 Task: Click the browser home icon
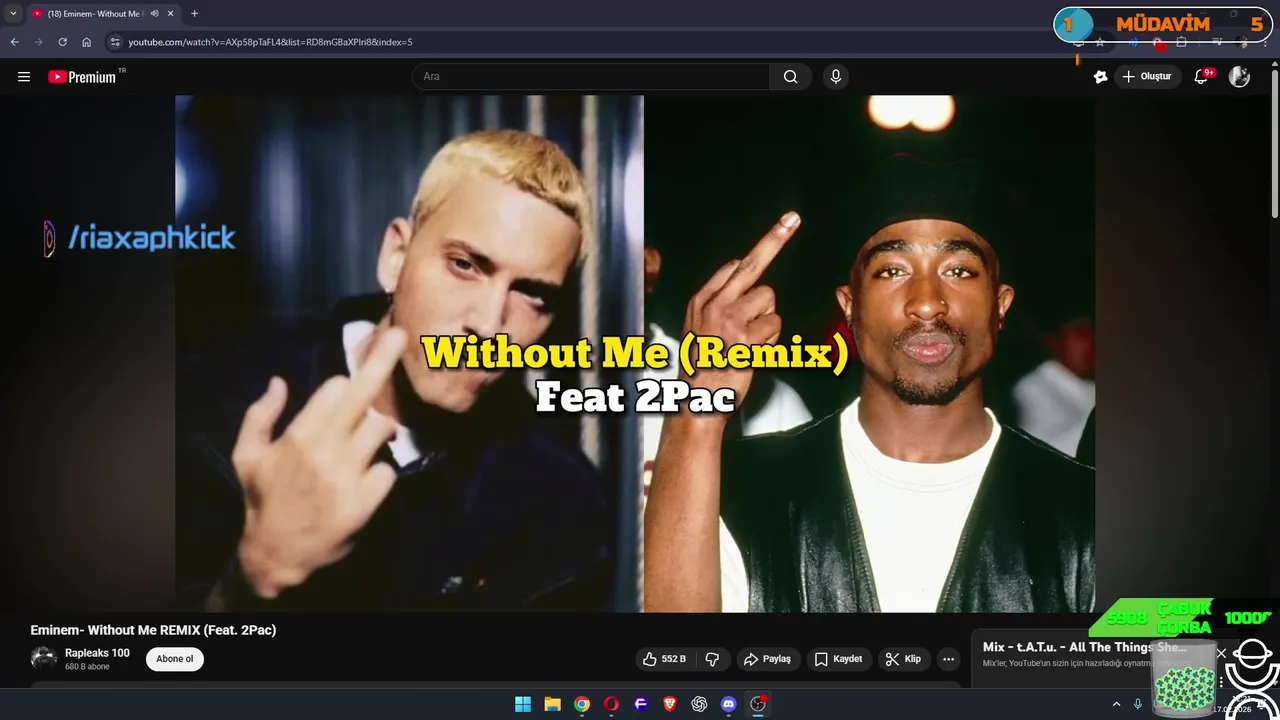coord(87,42)
